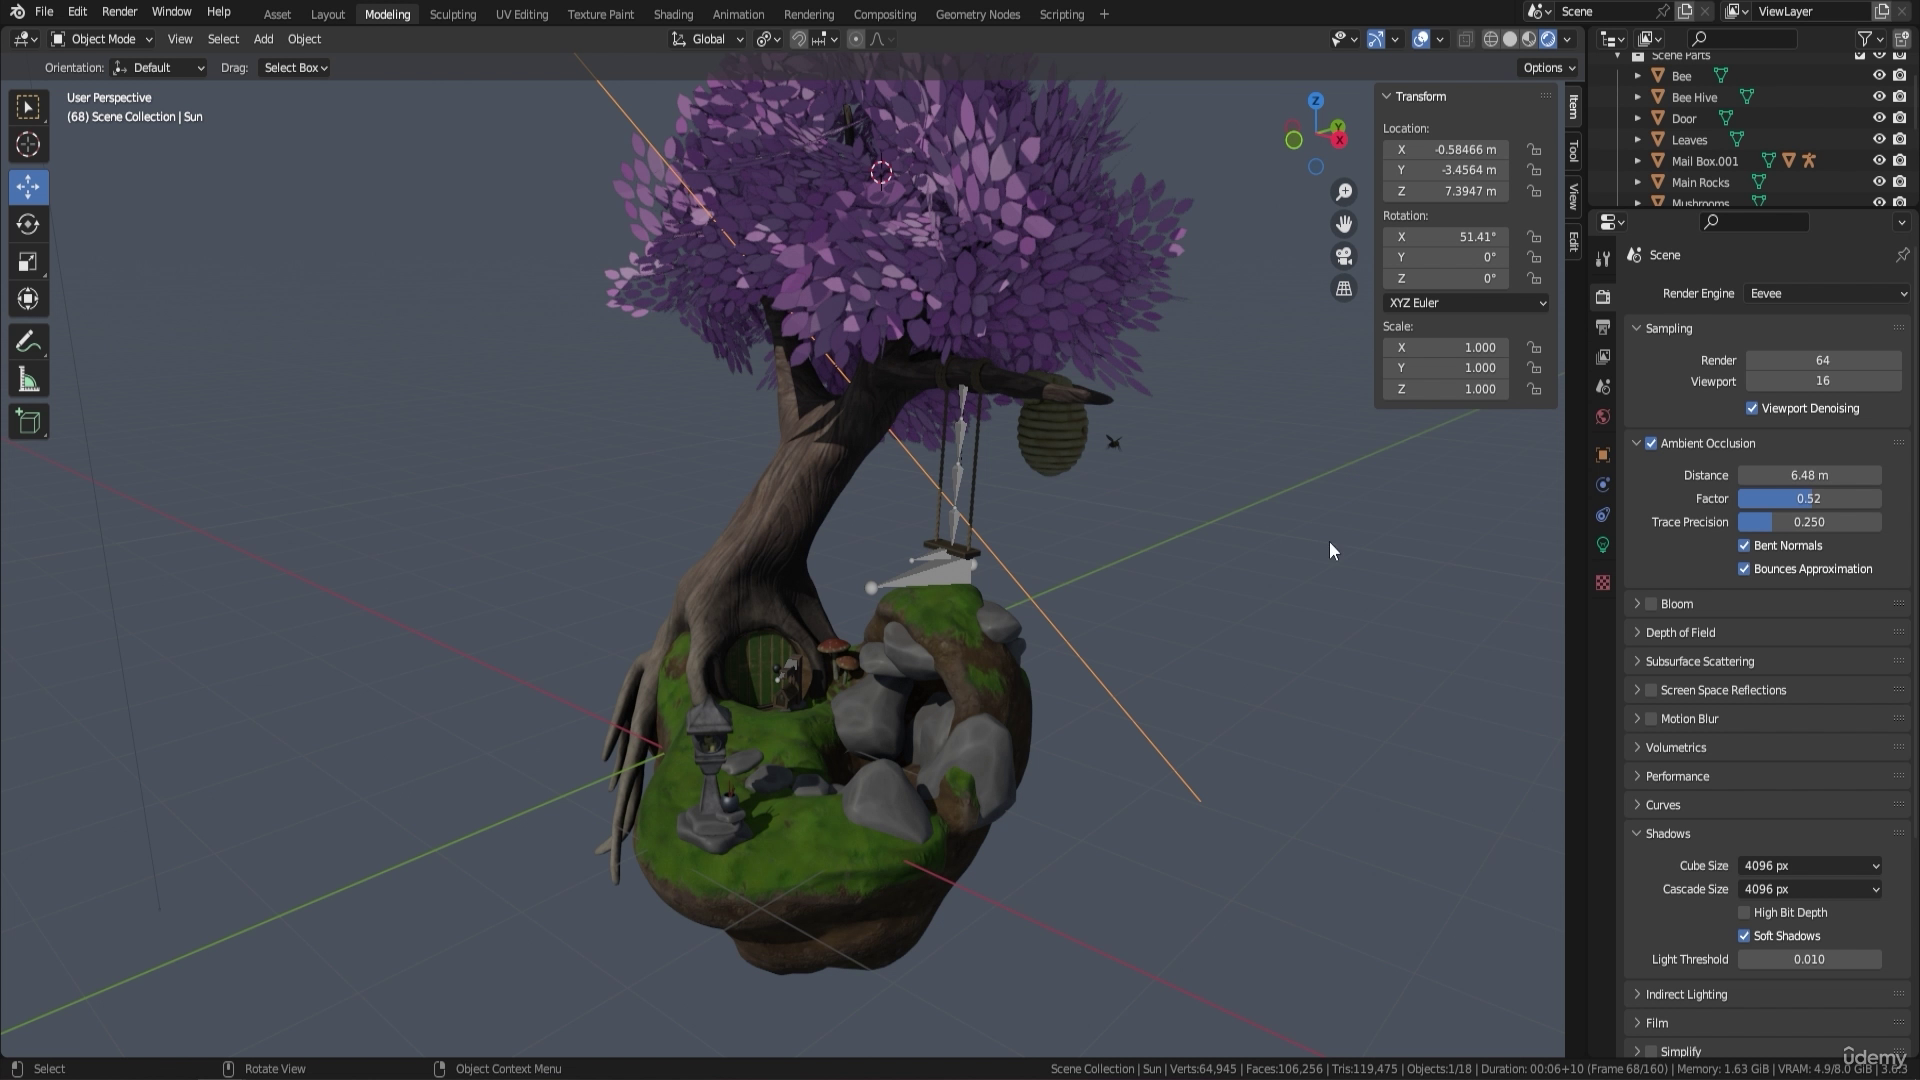Viewport: 1920px width, 1080px height.
Task: Click the Light Threshold value field
Action: tap(1810, 960)
